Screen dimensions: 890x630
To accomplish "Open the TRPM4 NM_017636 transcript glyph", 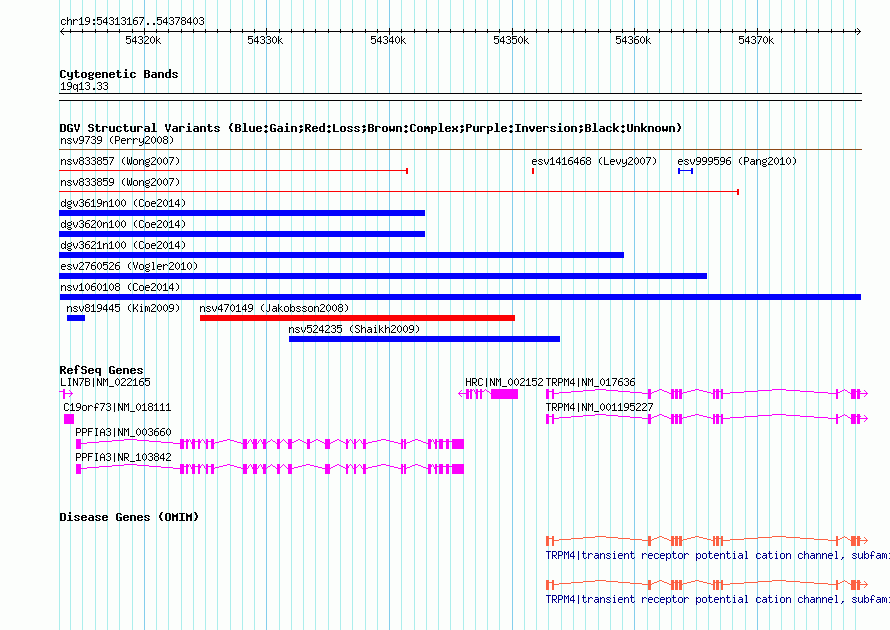I will (x=707, y=393).
